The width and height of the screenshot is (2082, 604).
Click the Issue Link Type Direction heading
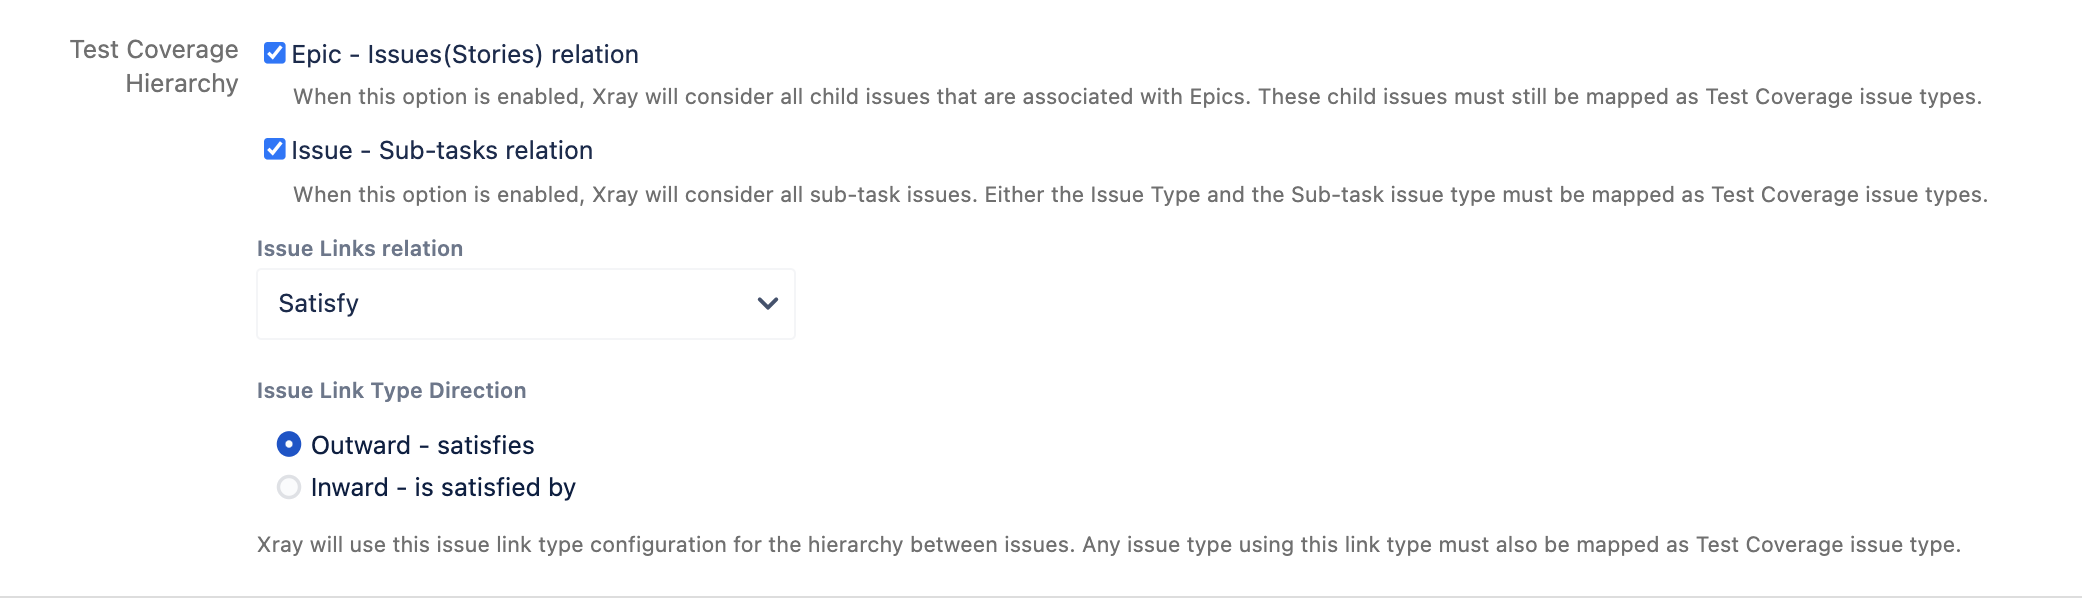coord(392,390)
